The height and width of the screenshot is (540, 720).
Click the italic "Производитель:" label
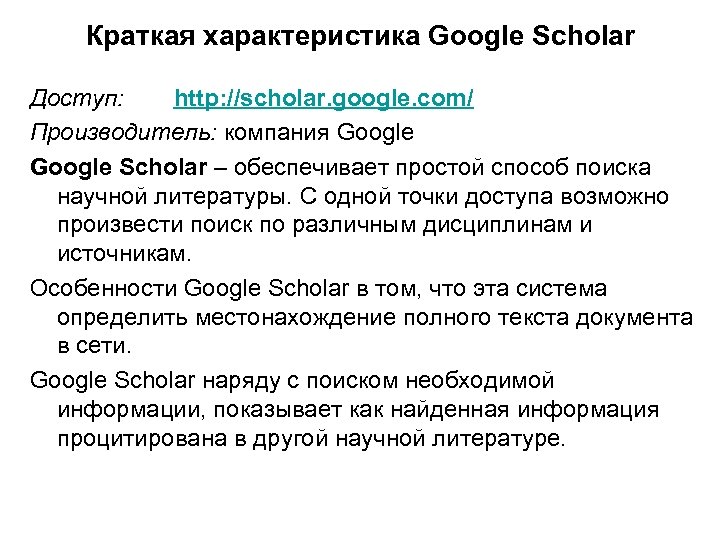tap(124, 132)
